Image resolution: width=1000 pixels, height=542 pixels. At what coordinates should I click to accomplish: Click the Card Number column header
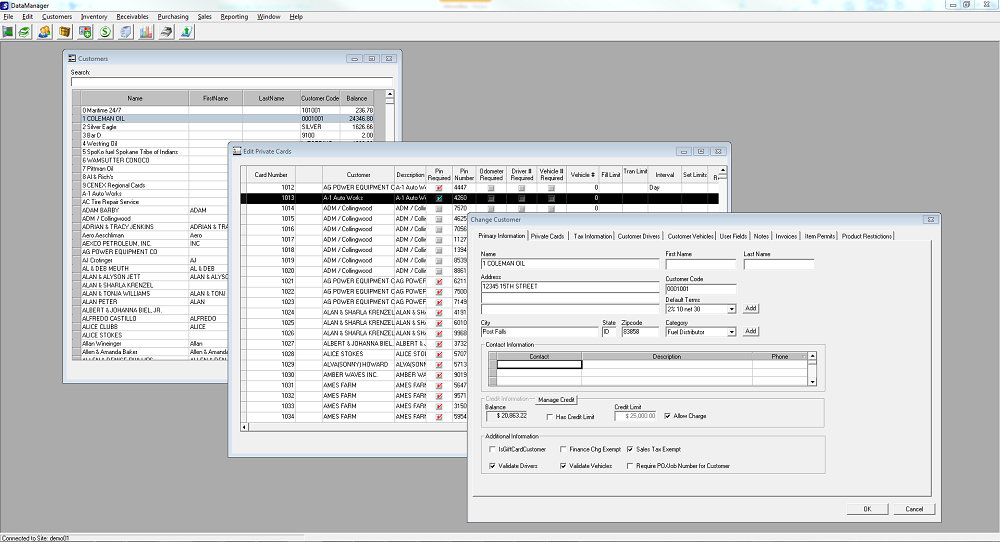tap(271, 175)
